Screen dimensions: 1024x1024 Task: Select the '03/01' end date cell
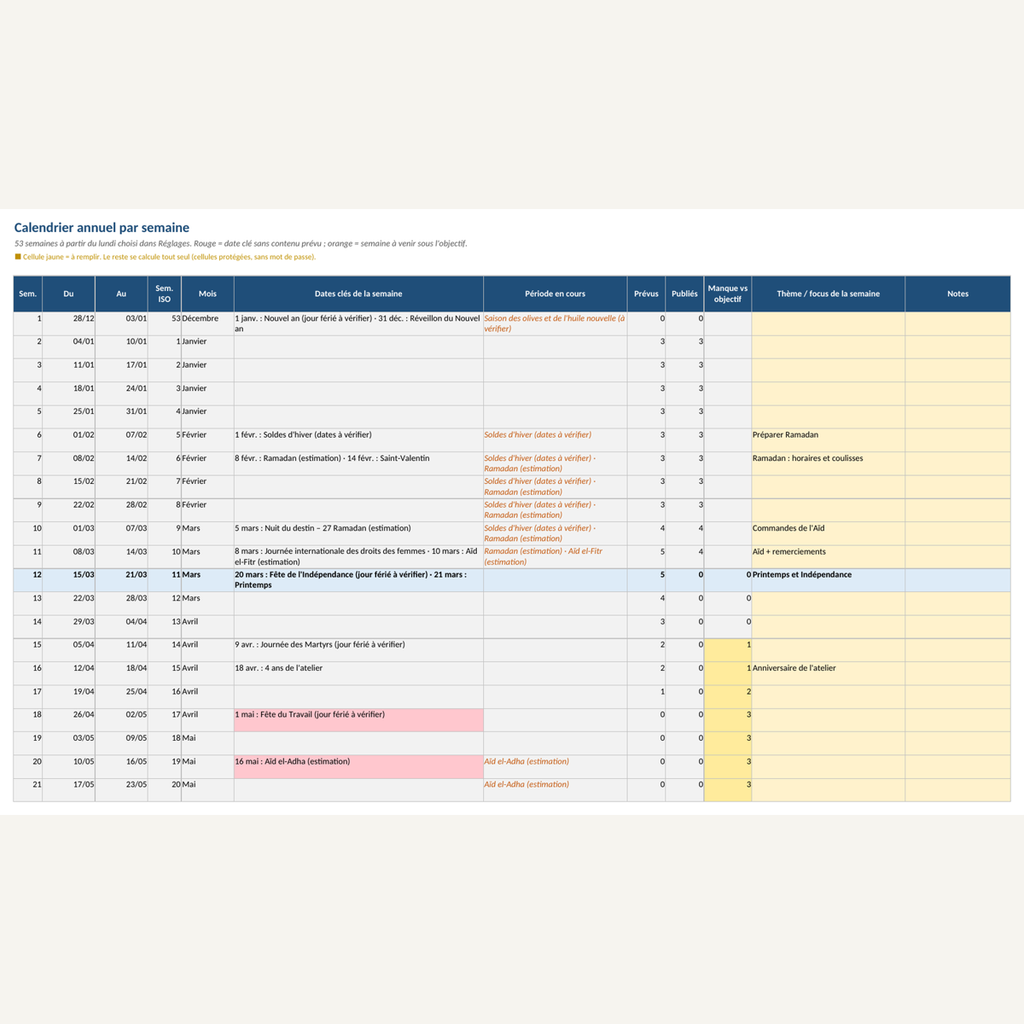point(121,323)
